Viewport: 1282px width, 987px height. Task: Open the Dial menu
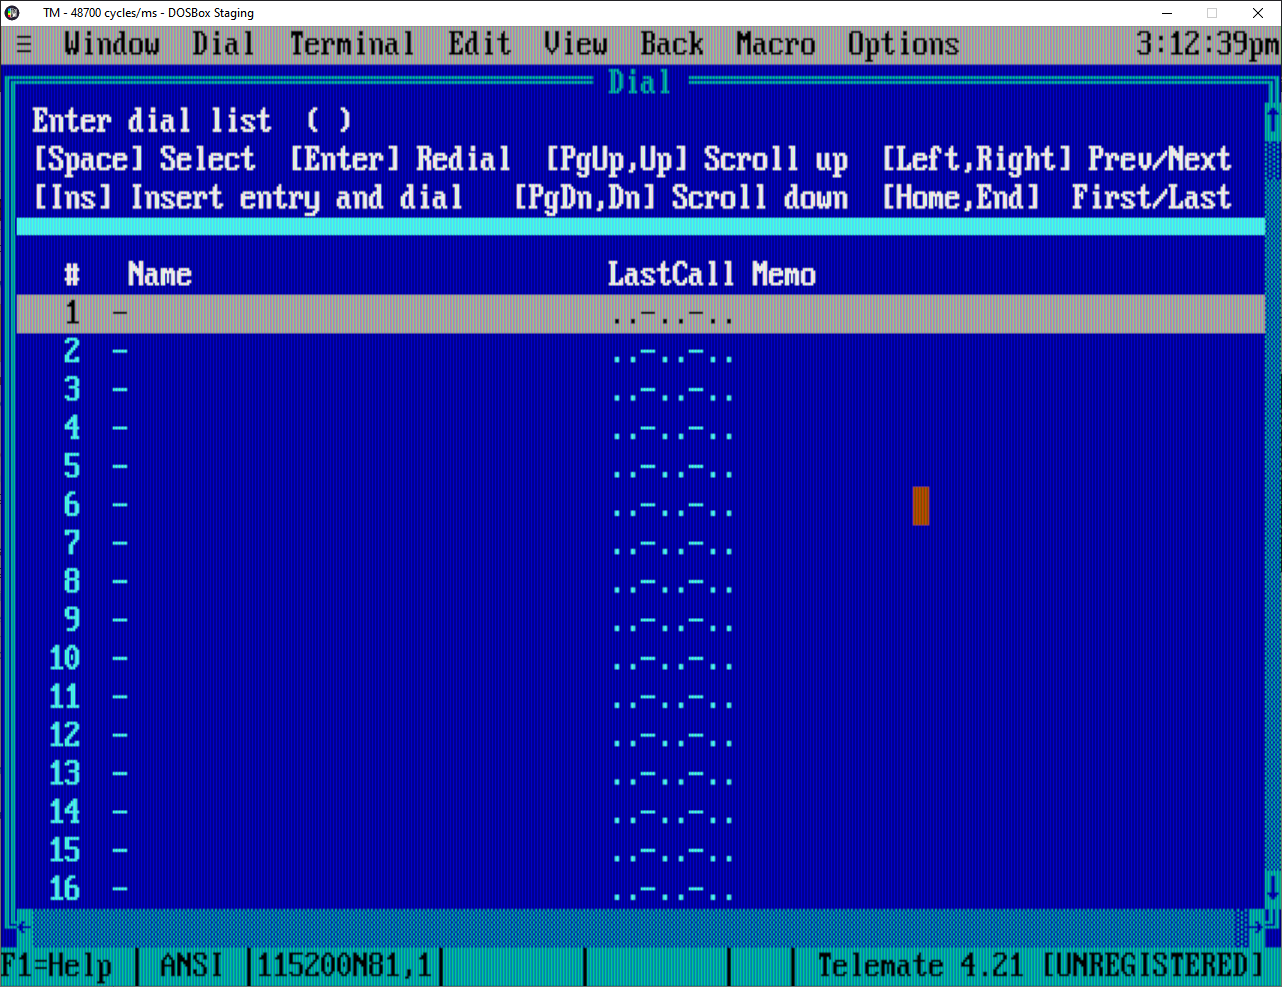coord(222,44)
